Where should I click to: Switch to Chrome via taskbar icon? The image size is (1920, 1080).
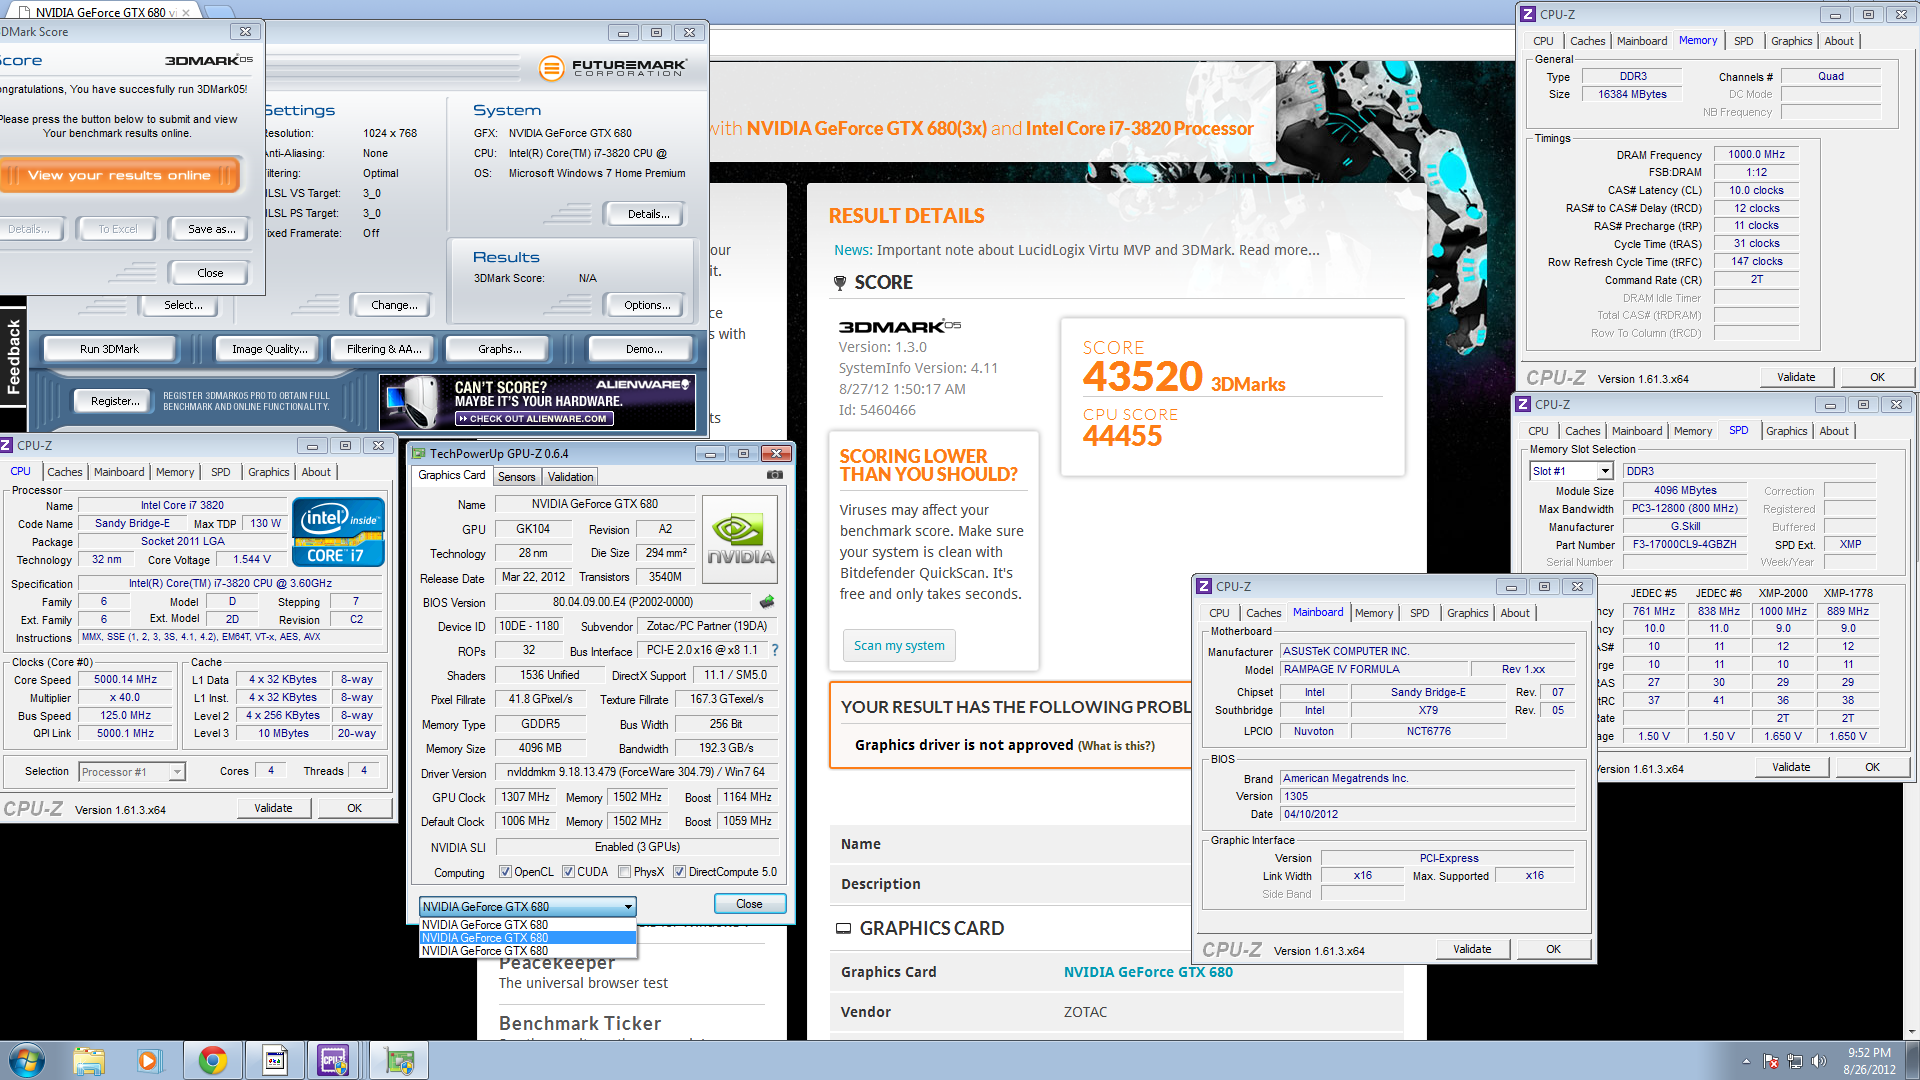tap(212, 1061)
